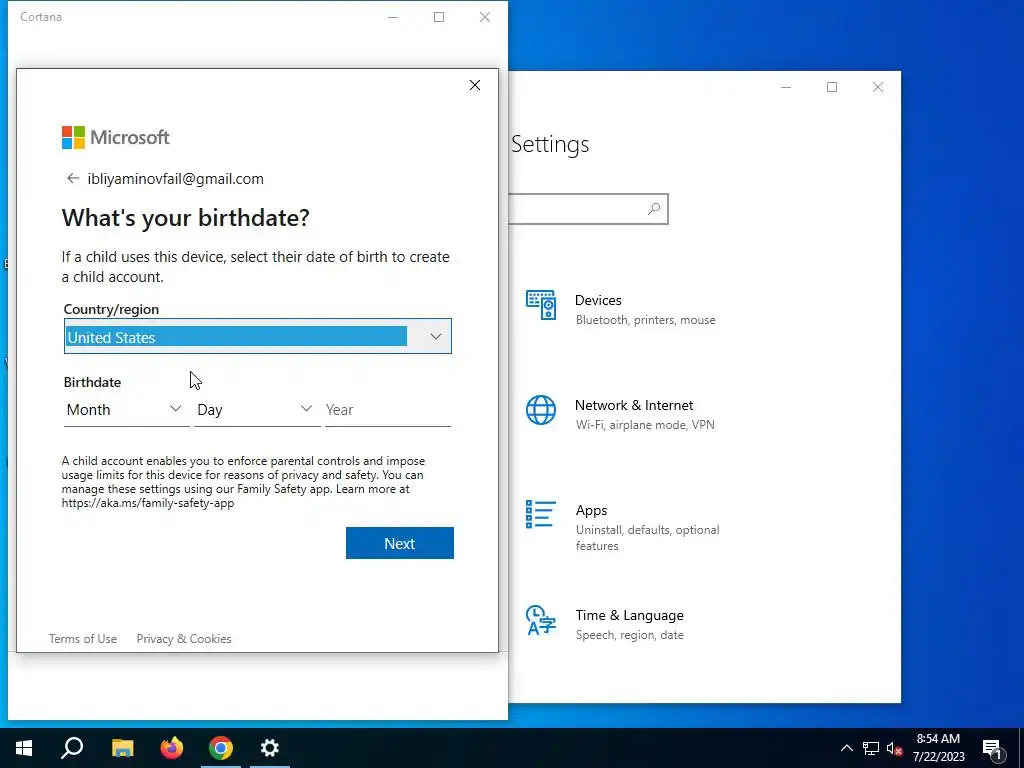This screenshot has width=1024, height=768.
Task: Launch Firefox from the taskbar
Action: coord(172,748)
